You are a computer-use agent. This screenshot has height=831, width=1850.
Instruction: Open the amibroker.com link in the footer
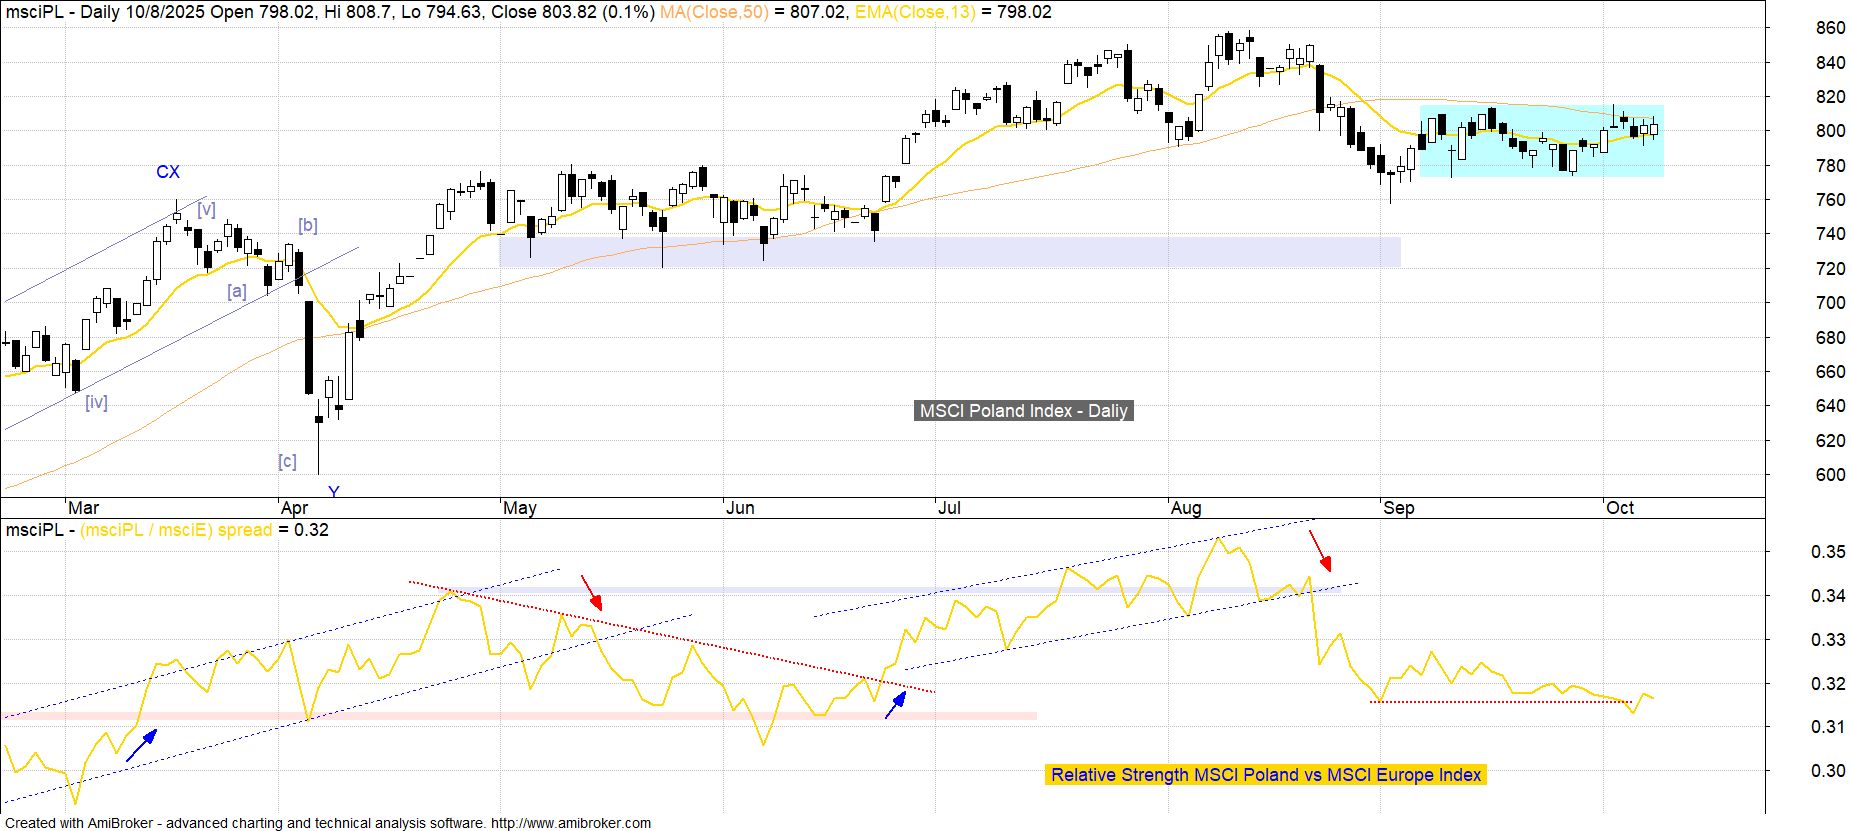tap(570, 823)
